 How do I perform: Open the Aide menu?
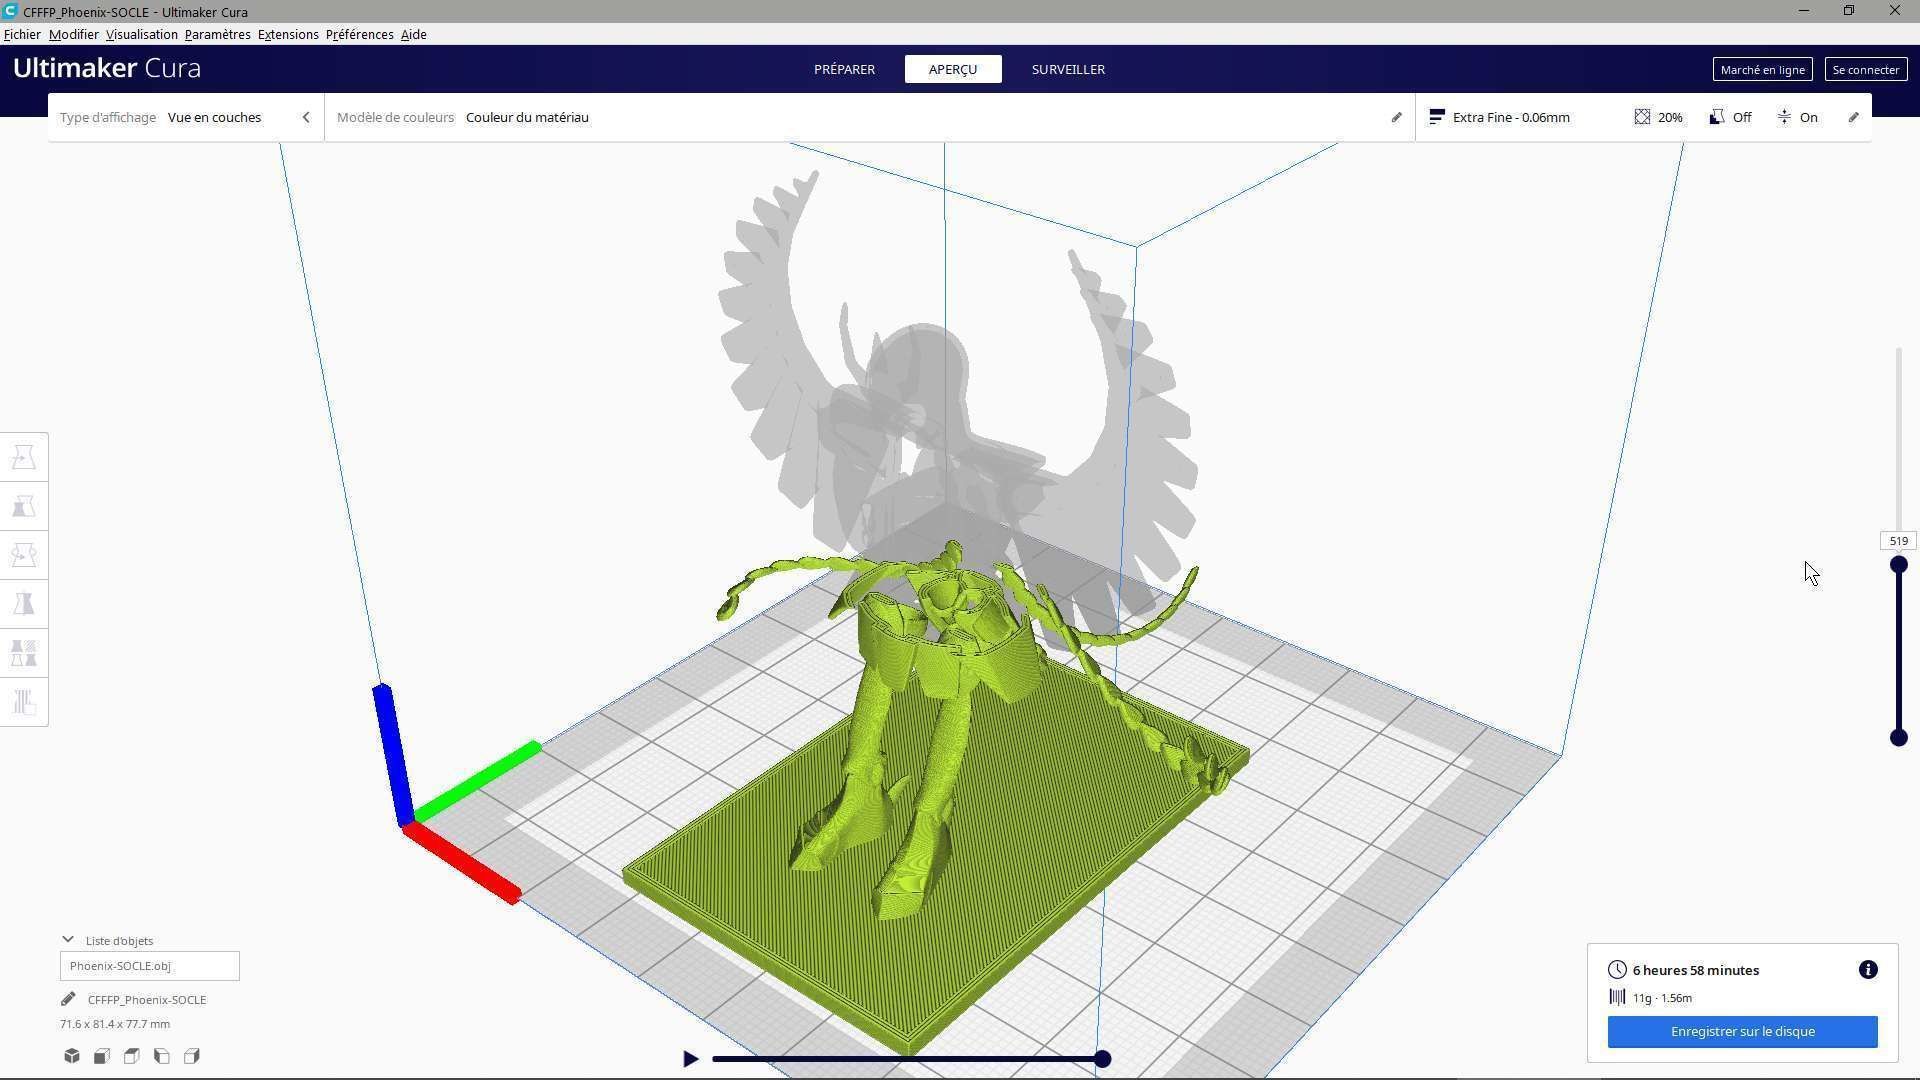(413, 34)
